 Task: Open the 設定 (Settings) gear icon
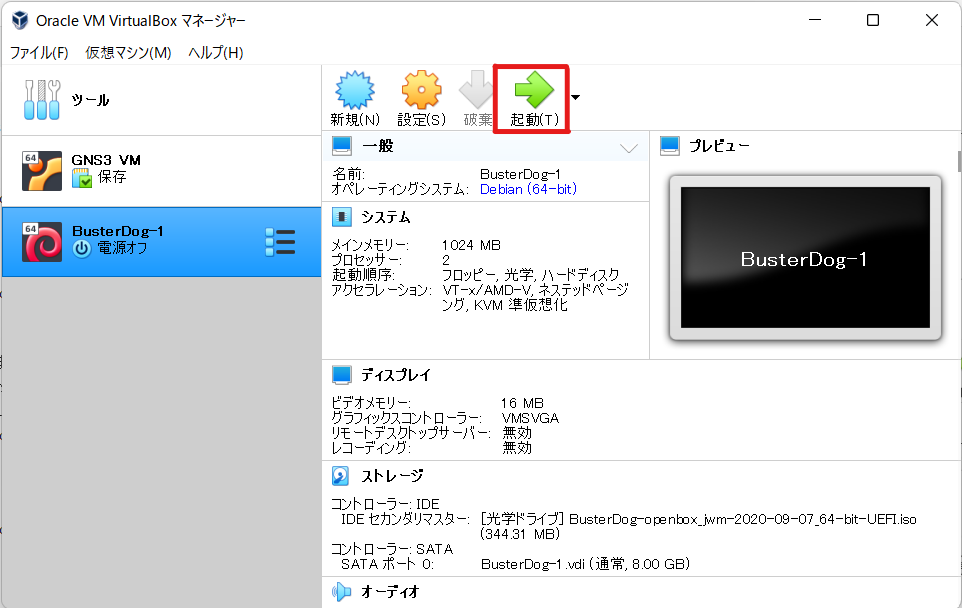coord(421,90)
